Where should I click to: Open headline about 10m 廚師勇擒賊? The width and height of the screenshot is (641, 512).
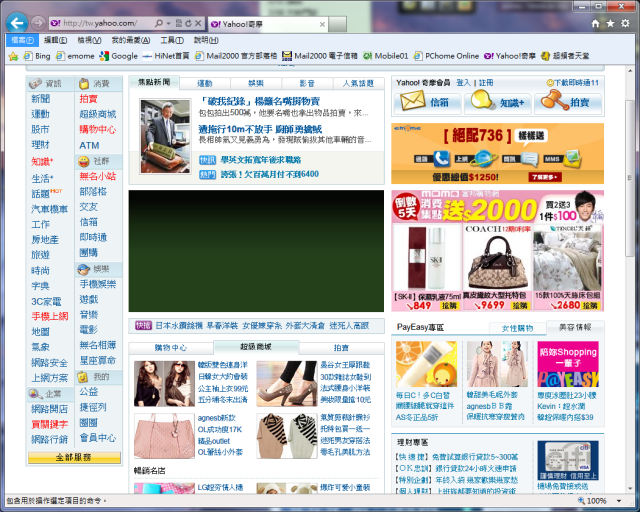pyautogui.click(x=260, y=129)
